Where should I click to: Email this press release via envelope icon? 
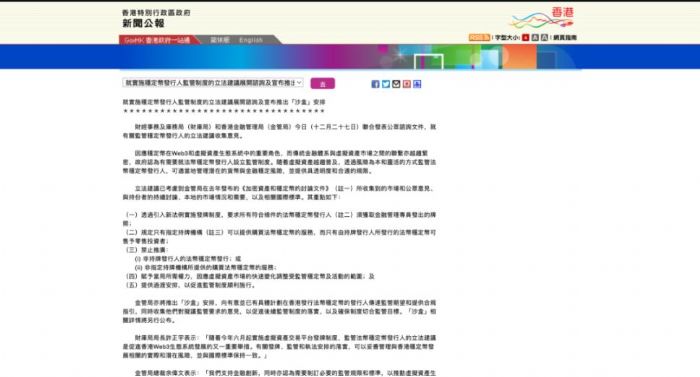(396, 84)
